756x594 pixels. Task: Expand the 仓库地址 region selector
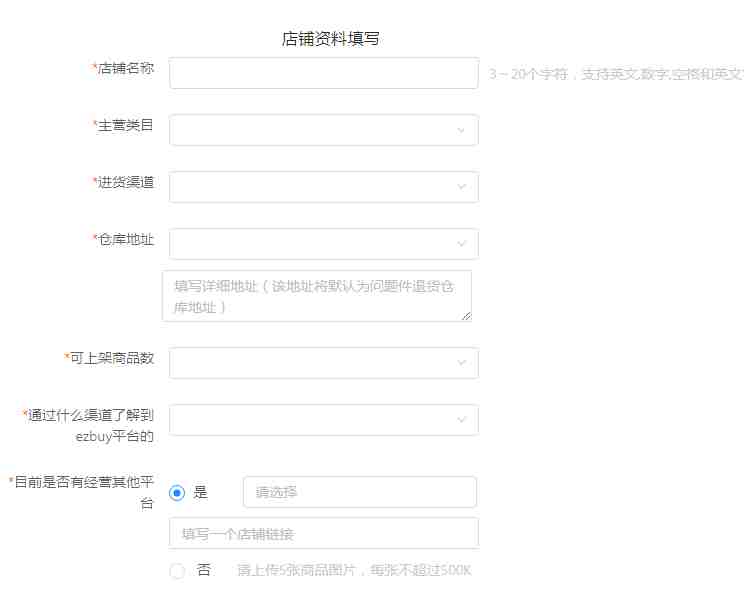click(x=324, y=243)
